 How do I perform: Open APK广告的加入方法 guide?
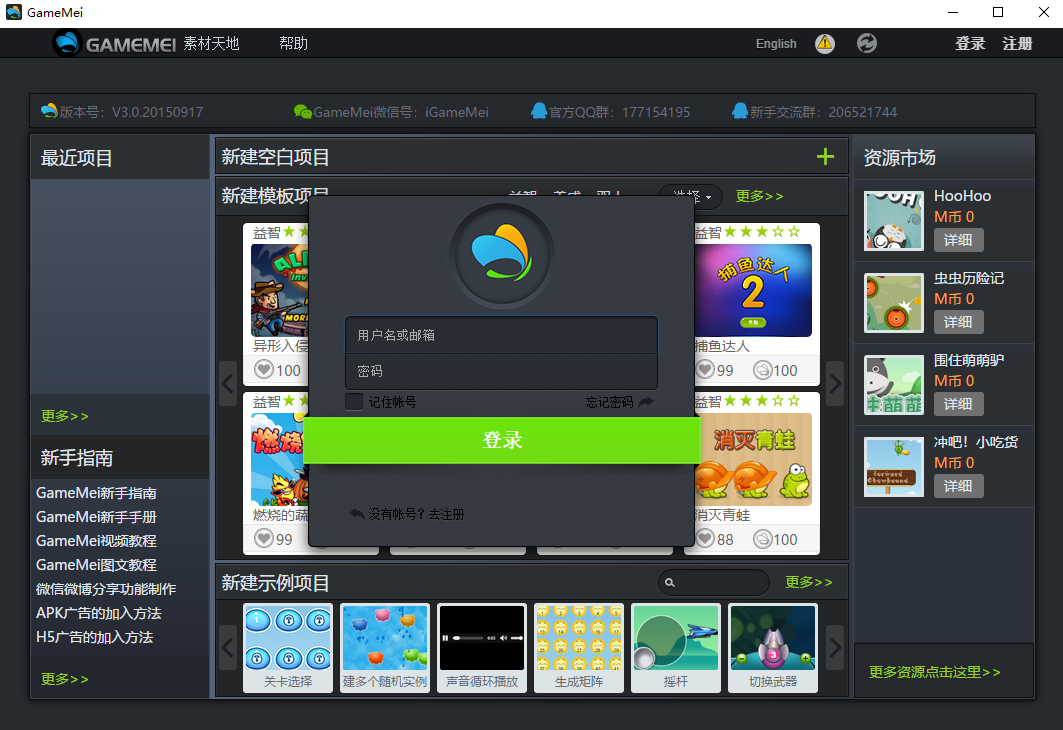point(98,613)
